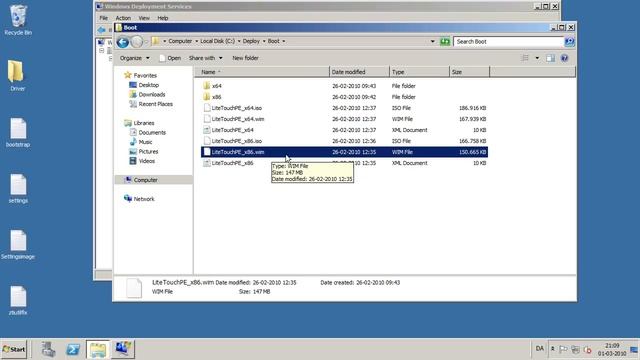
Task: Open Action menu in Deployment Services window
Action: point(123,18)
